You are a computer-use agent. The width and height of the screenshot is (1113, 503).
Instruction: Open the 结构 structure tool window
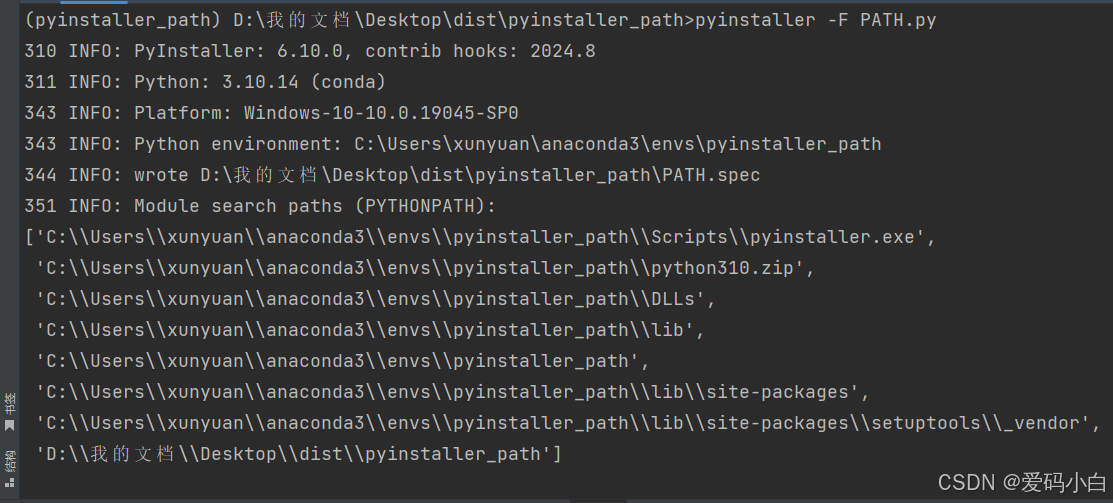(9, 469)
